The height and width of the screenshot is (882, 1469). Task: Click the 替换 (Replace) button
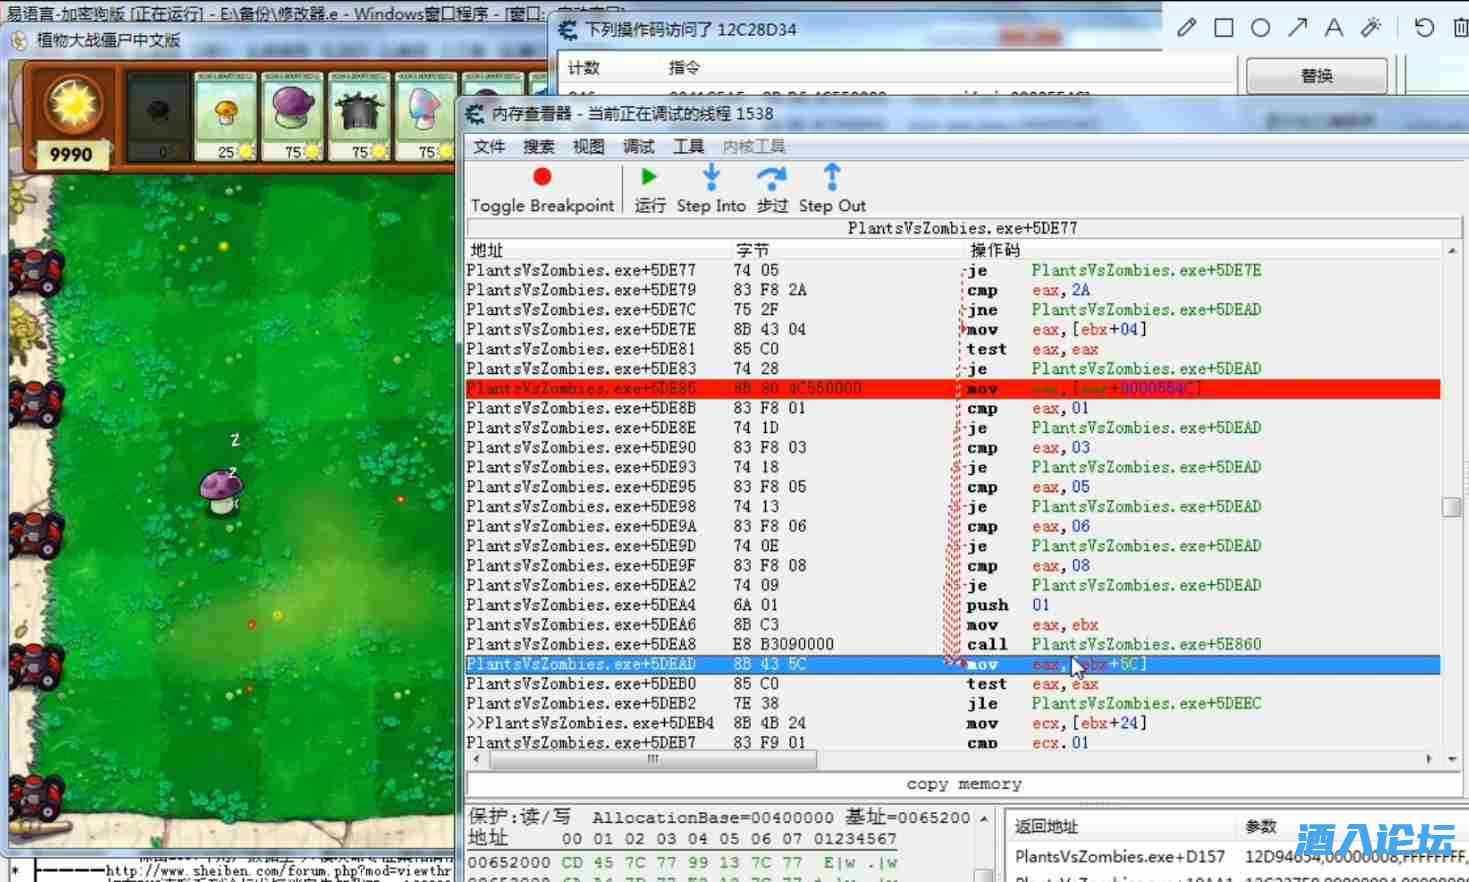(1316, 76)
